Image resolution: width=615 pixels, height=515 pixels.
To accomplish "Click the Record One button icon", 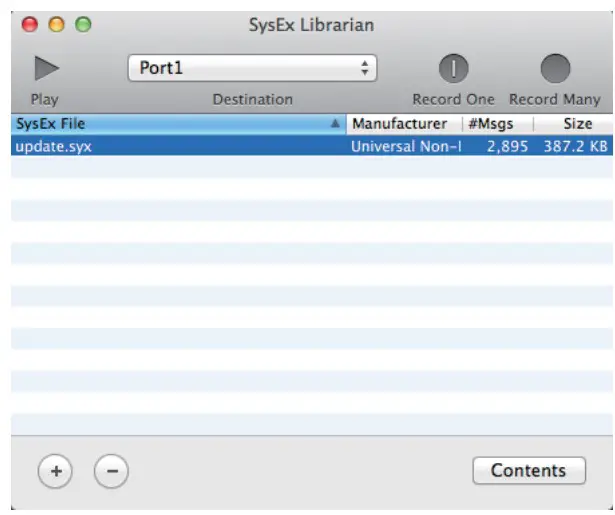I will [x=453, y=69].
